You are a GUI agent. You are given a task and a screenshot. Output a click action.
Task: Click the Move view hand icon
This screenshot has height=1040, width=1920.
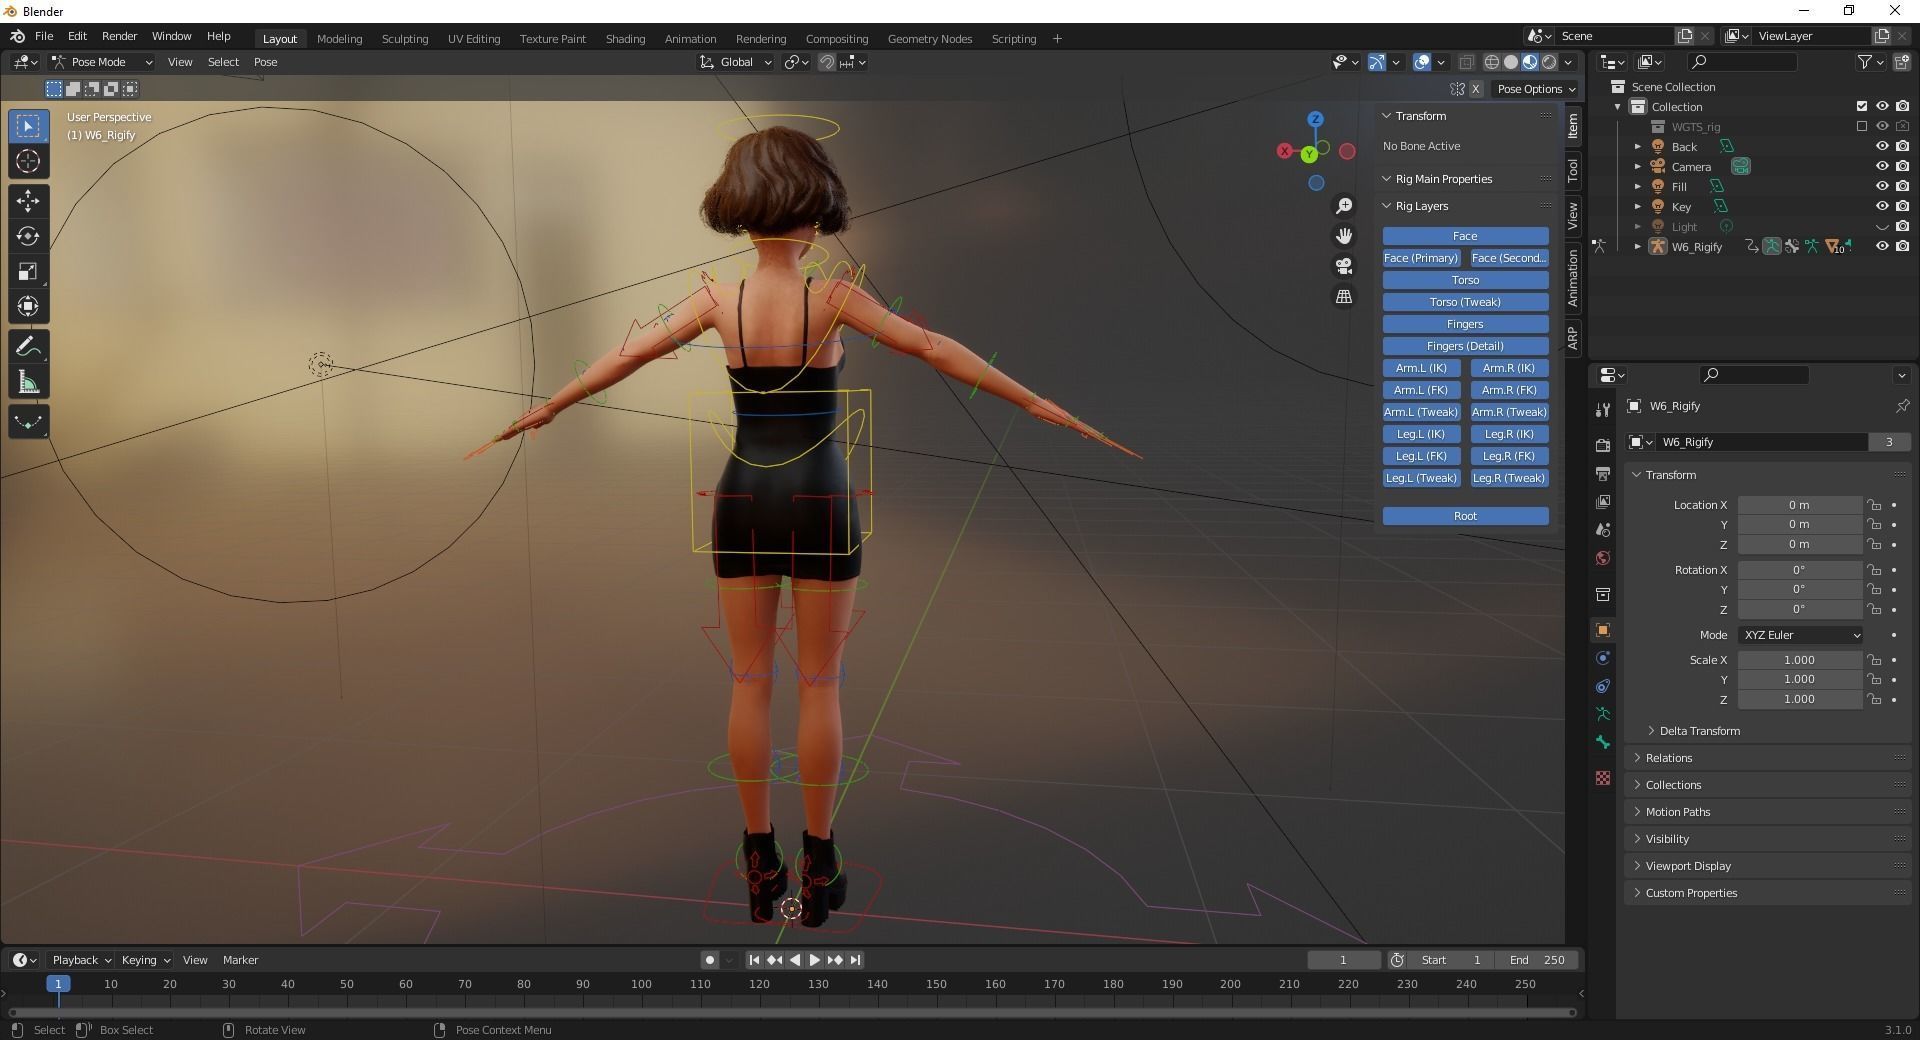click(x=1344, y=235)
